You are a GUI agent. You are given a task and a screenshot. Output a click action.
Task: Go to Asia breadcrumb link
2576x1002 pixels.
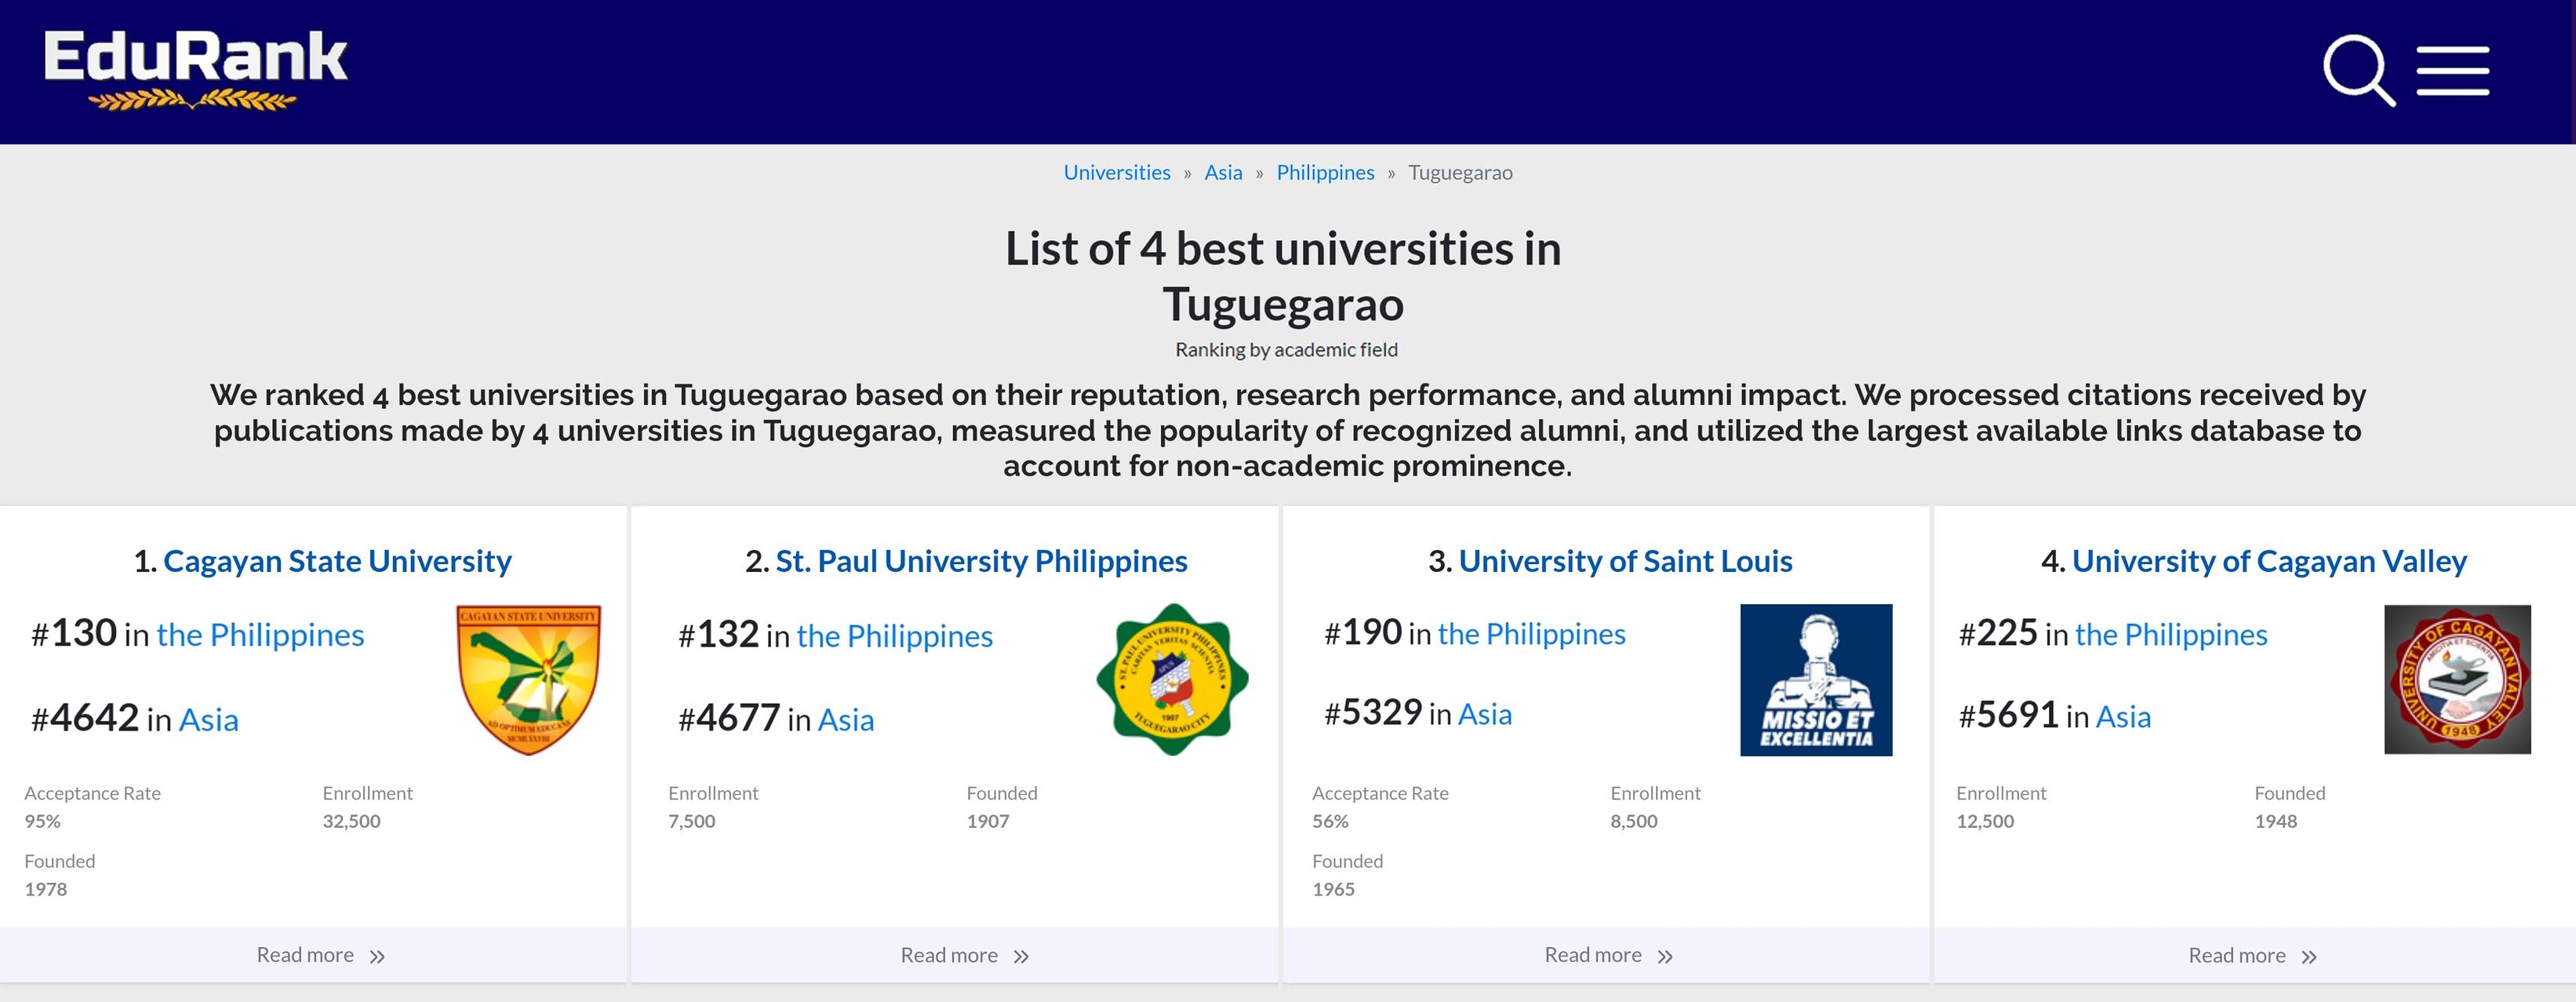[1223, 172]
